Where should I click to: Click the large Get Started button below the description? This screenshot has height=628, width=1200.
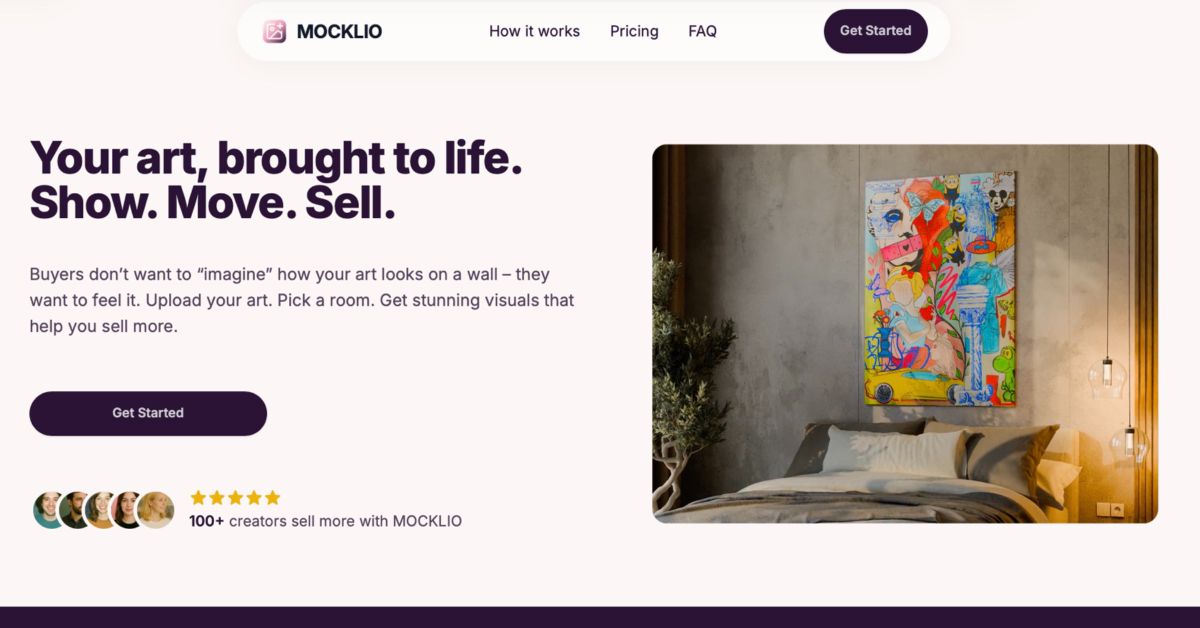coord(148,412)
